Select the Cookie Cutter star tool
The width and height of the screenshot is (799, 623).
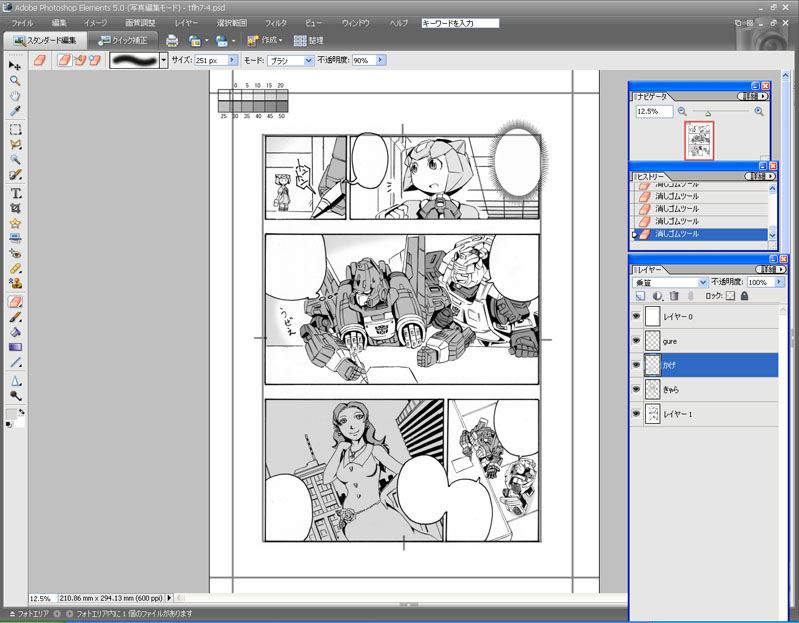coord(15,223)
